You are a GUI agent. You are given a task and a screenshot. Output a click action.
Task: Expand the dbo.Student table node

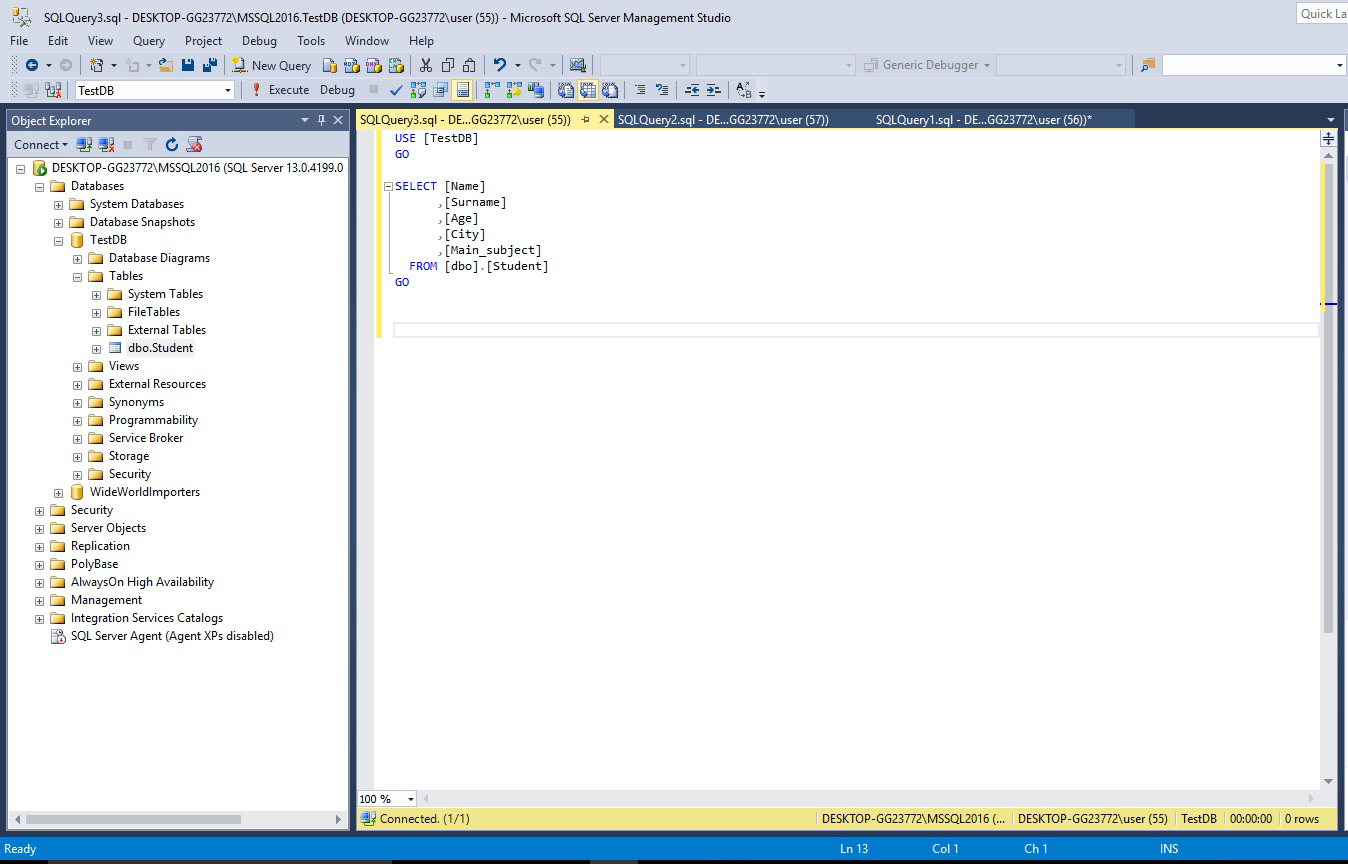tap(96, 348)
